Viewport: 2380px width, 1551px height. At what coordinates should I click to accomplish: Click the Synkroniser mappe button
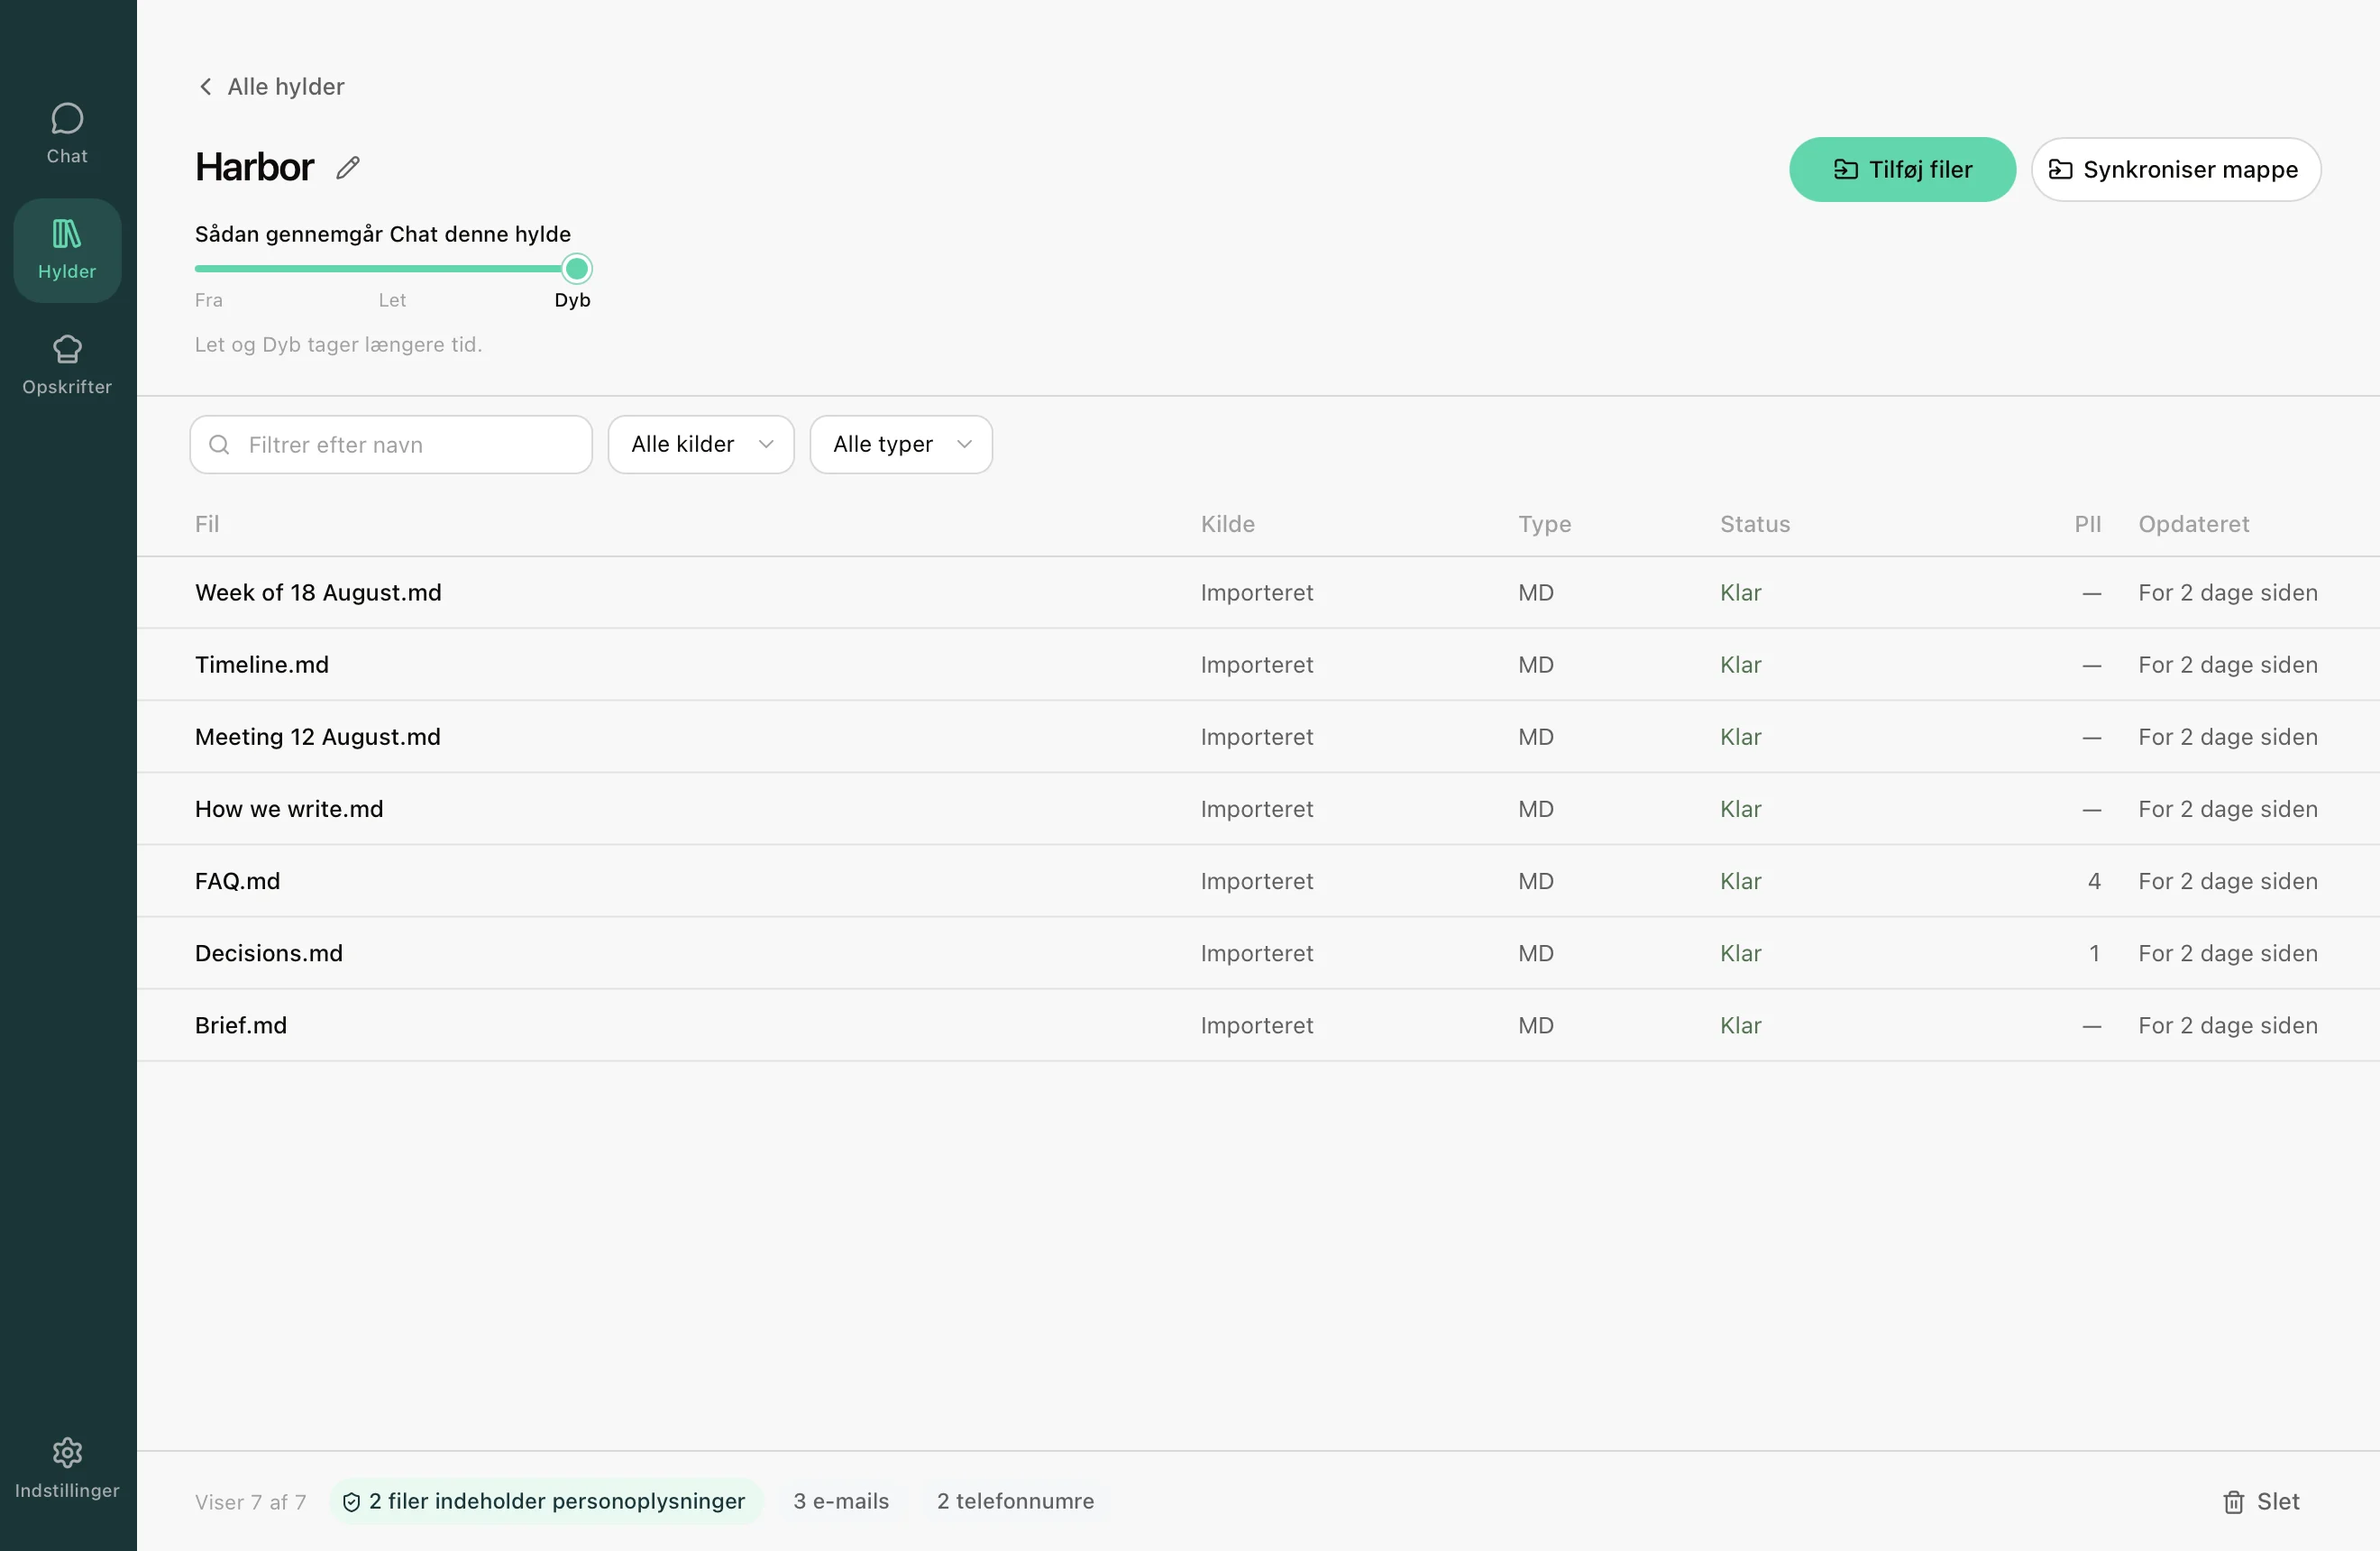[x=2175, y=170]
